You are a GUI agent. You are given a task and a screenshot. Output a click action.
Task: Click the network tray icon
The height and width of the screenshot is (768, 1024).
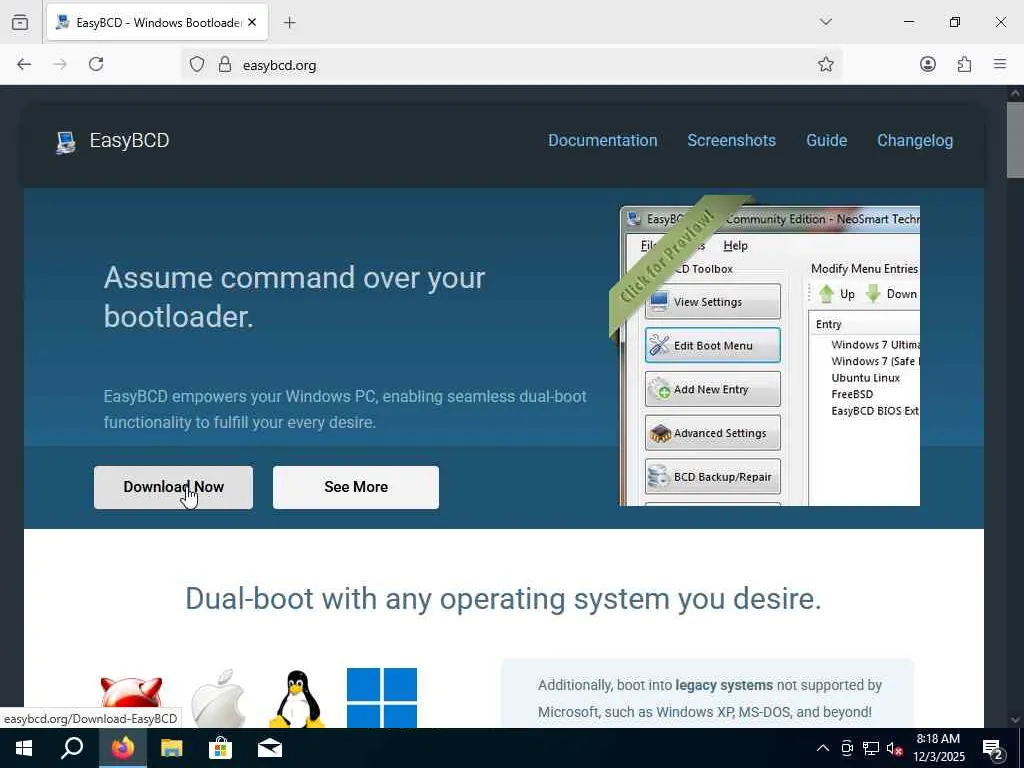[x=871, y=748]
